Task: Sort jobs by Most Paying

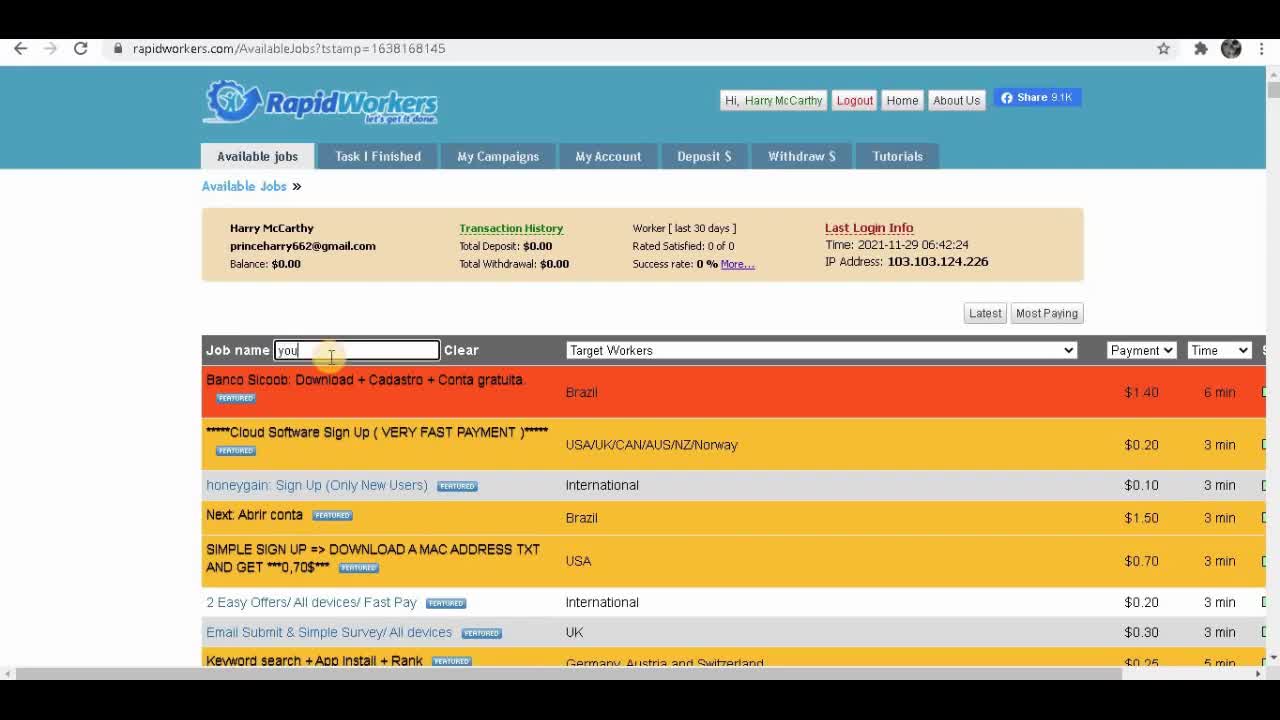Action: click(1047, 313)
